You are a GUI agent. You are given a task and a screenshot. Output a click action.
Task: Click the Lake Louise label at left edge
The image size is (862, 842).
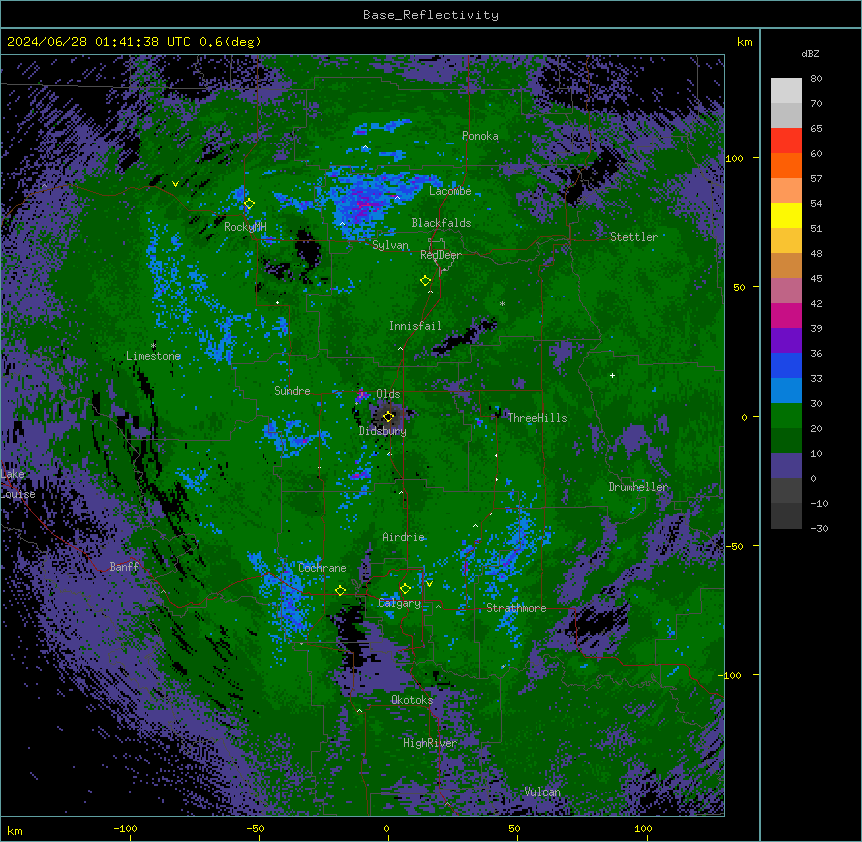pyautogui.click(x=17, y=484)
